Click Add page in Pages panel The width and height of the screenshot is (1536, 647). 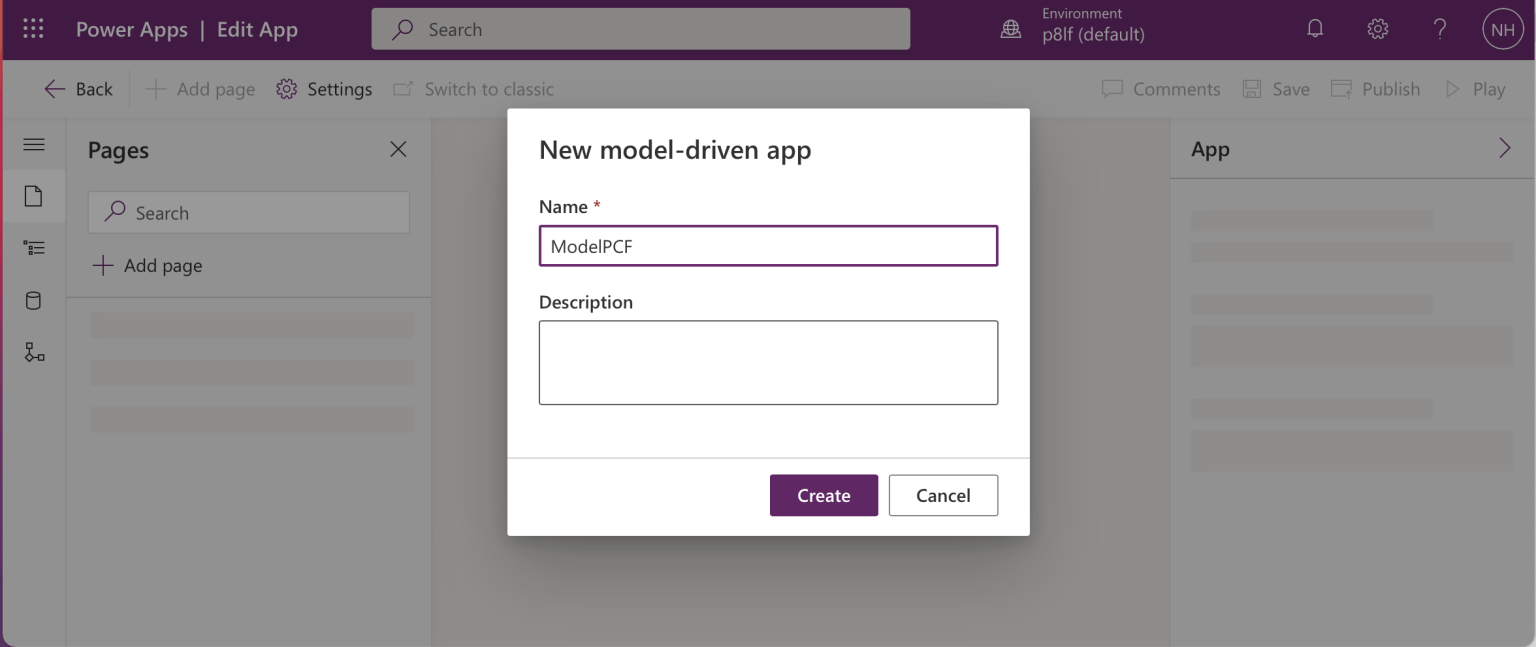point(147,265)
